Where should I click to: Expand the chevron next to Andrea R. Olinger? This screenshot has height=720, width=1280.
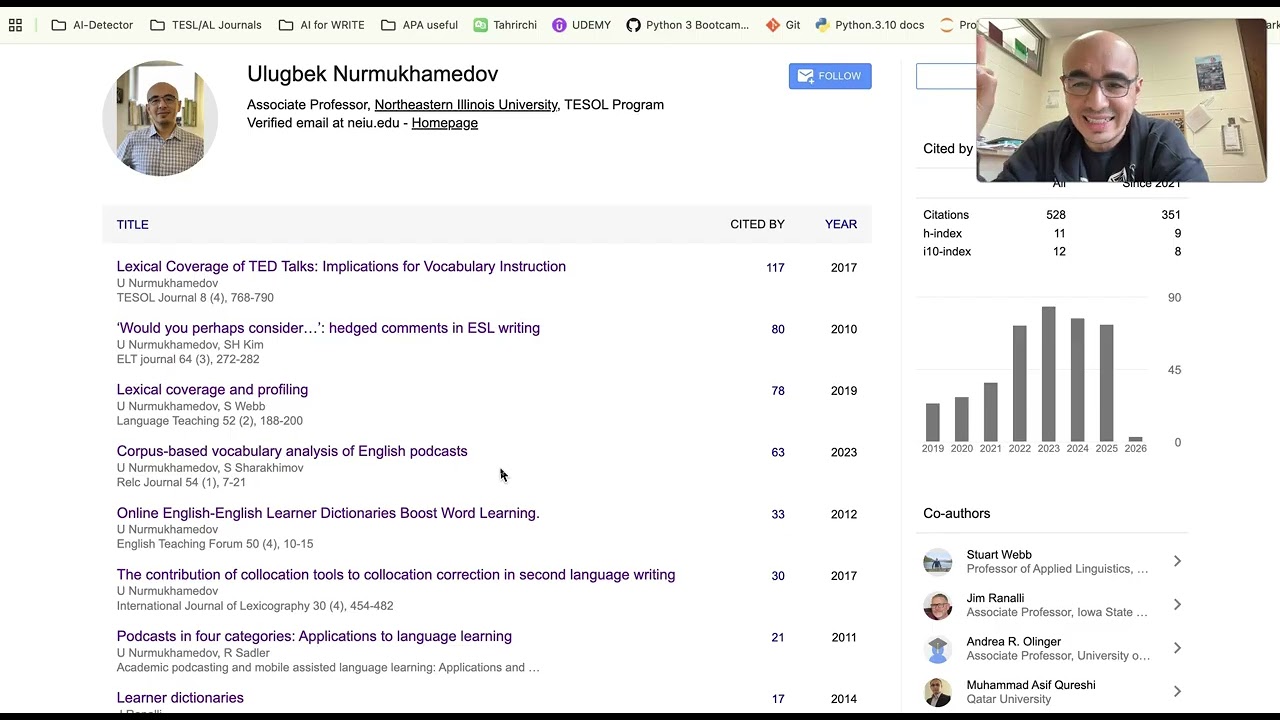pyautogui.click(x=1177, y=648)
